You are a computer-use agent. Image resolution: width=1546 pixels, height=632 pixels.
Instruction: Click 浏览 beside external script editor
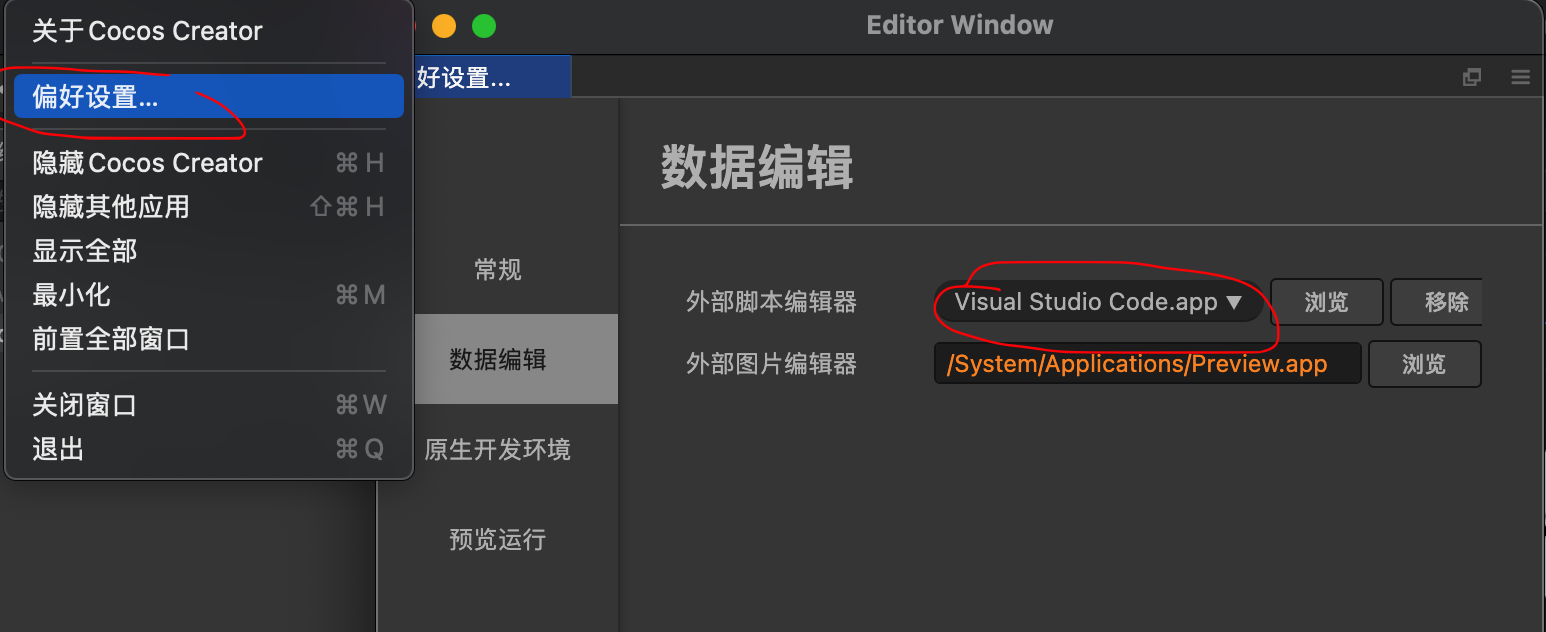(x=1326, y=302)
